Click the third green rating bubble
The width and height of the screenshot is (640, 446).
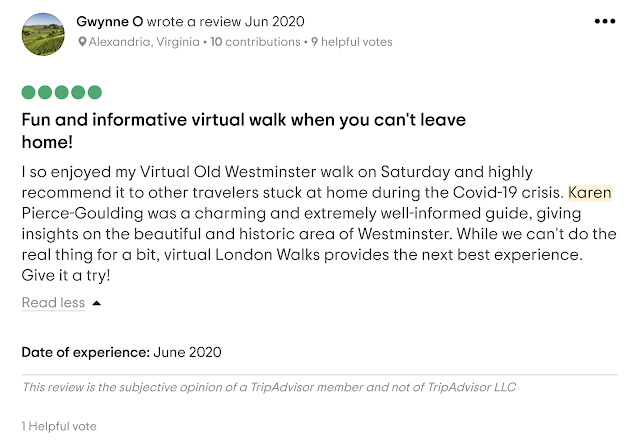click(61, 92)
